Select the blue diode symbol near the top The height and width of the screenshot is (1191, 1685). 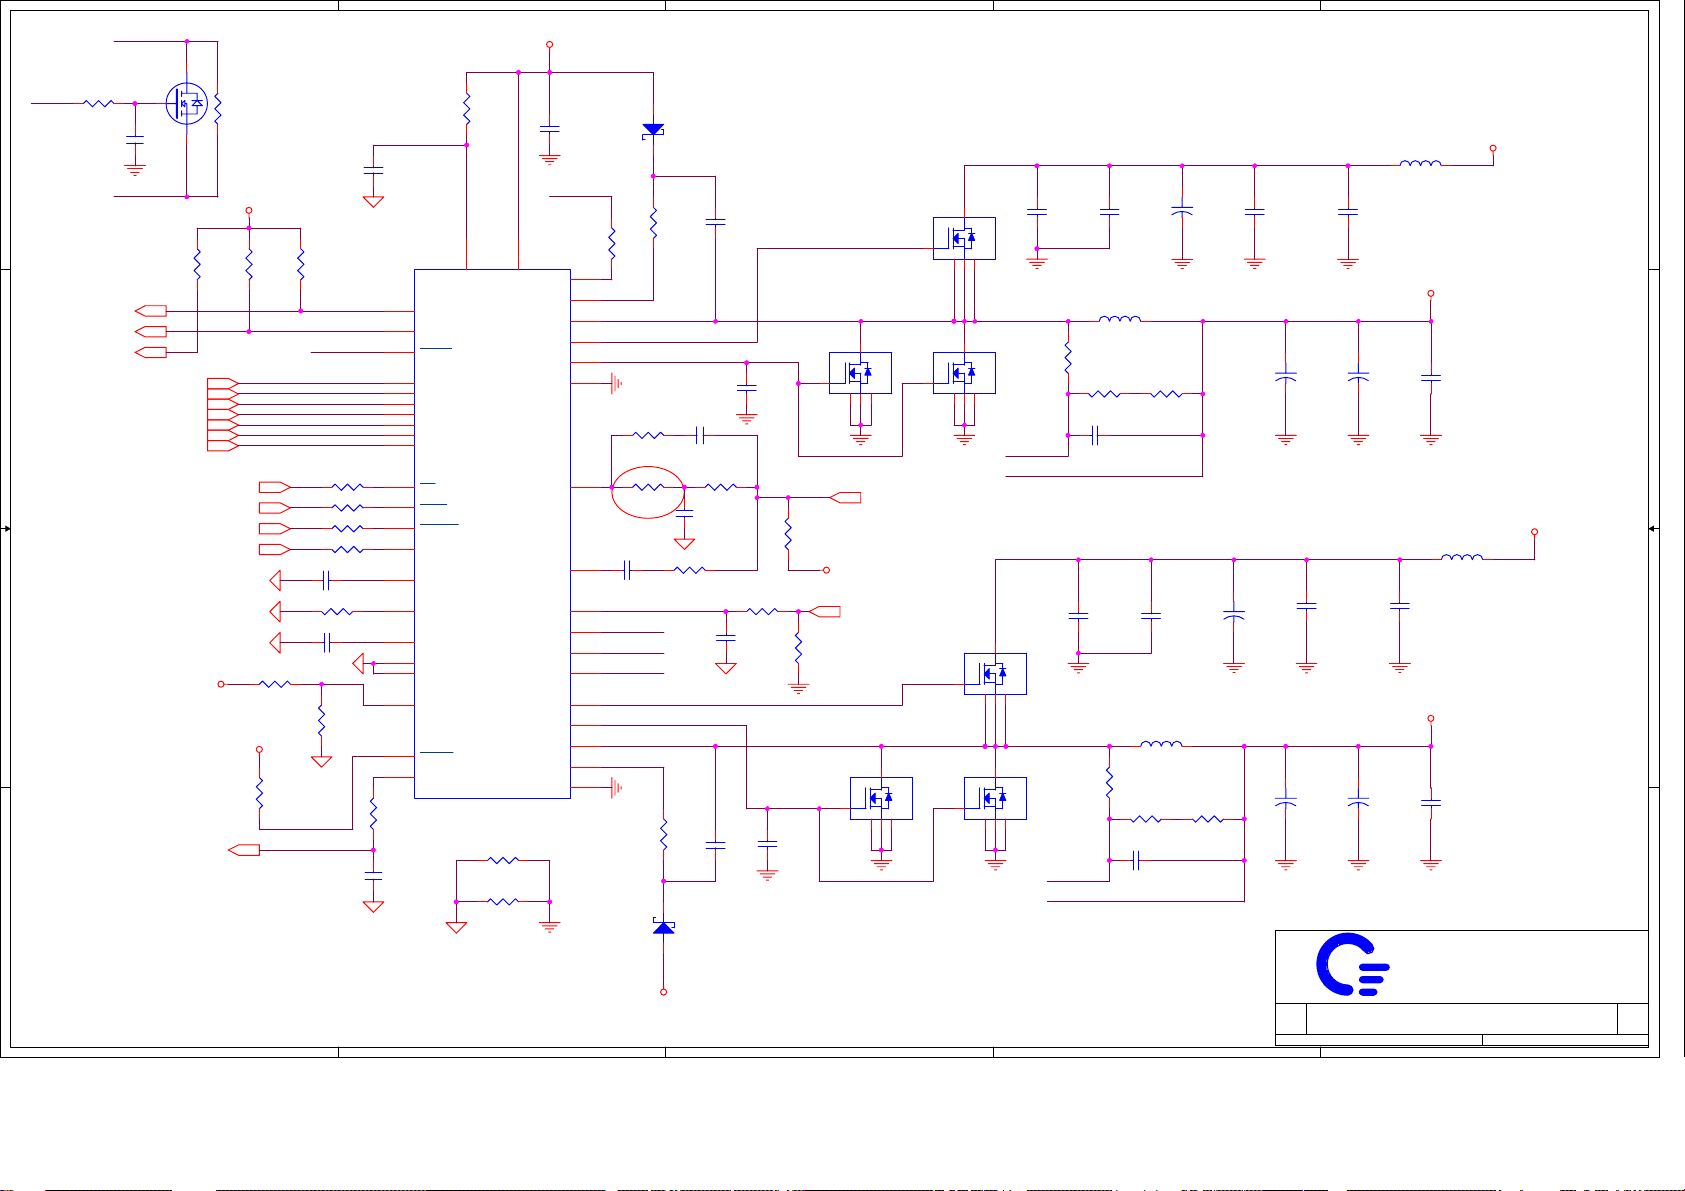(x=653, y=131)
